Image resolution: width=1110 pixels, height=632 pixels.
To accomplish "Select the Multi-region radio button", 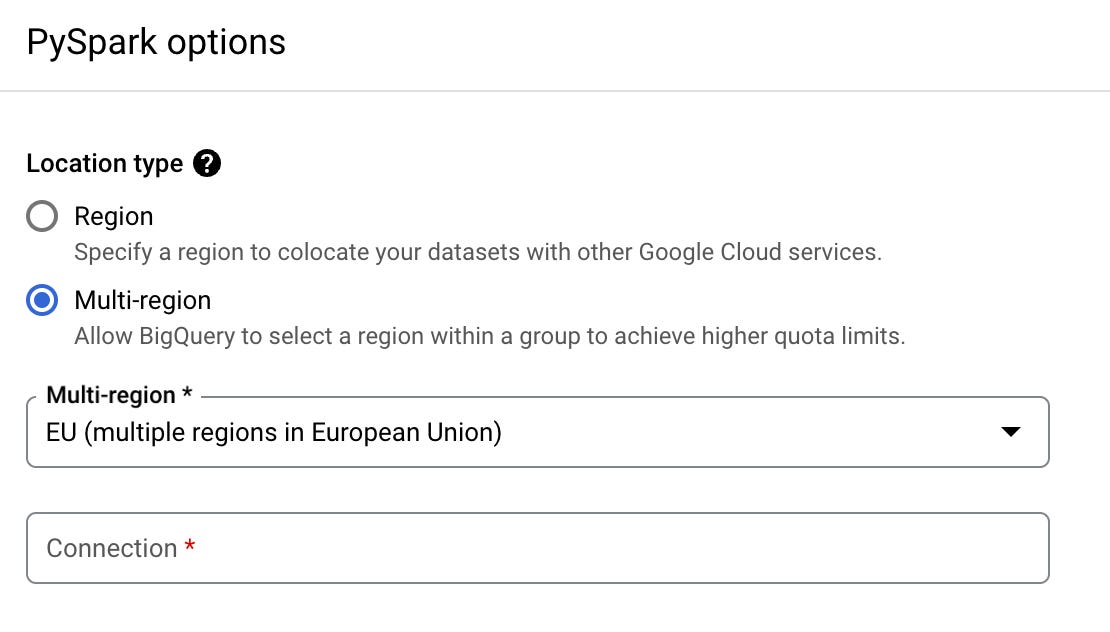I will (x=42, y=300).
